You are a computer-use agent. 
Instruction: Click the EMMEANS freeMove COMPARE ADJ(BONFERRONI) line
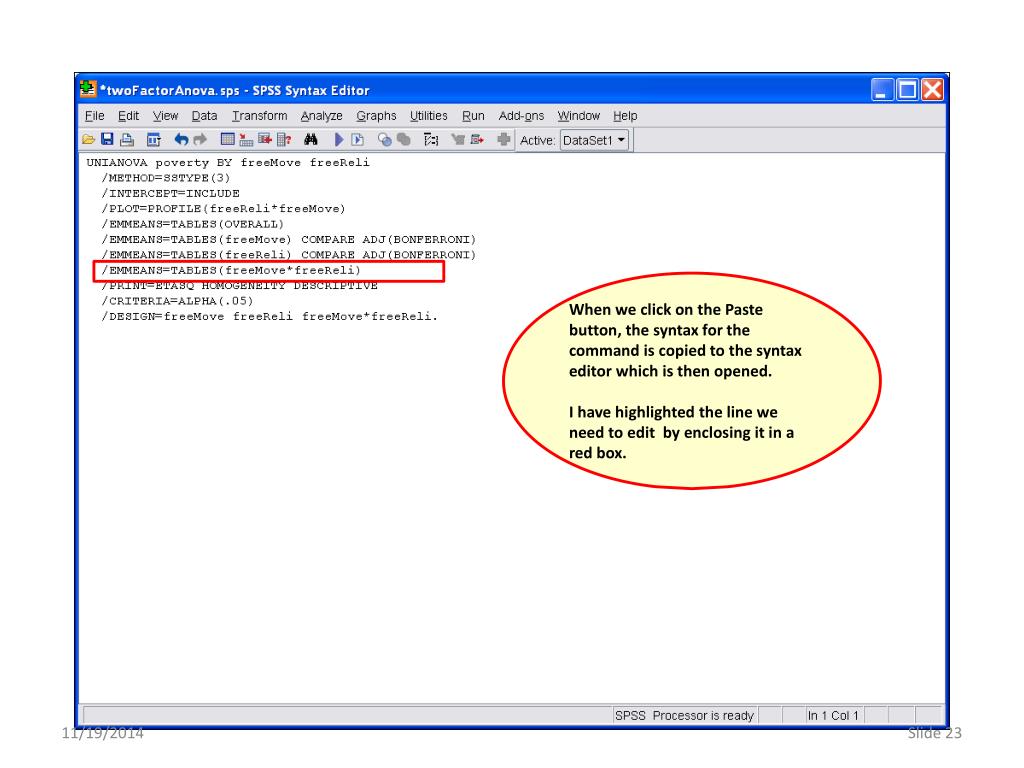tap(289, 240)
